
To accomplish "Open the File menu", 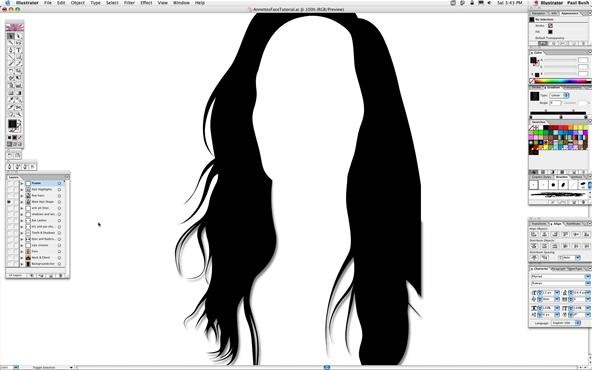I will [48, 3].
